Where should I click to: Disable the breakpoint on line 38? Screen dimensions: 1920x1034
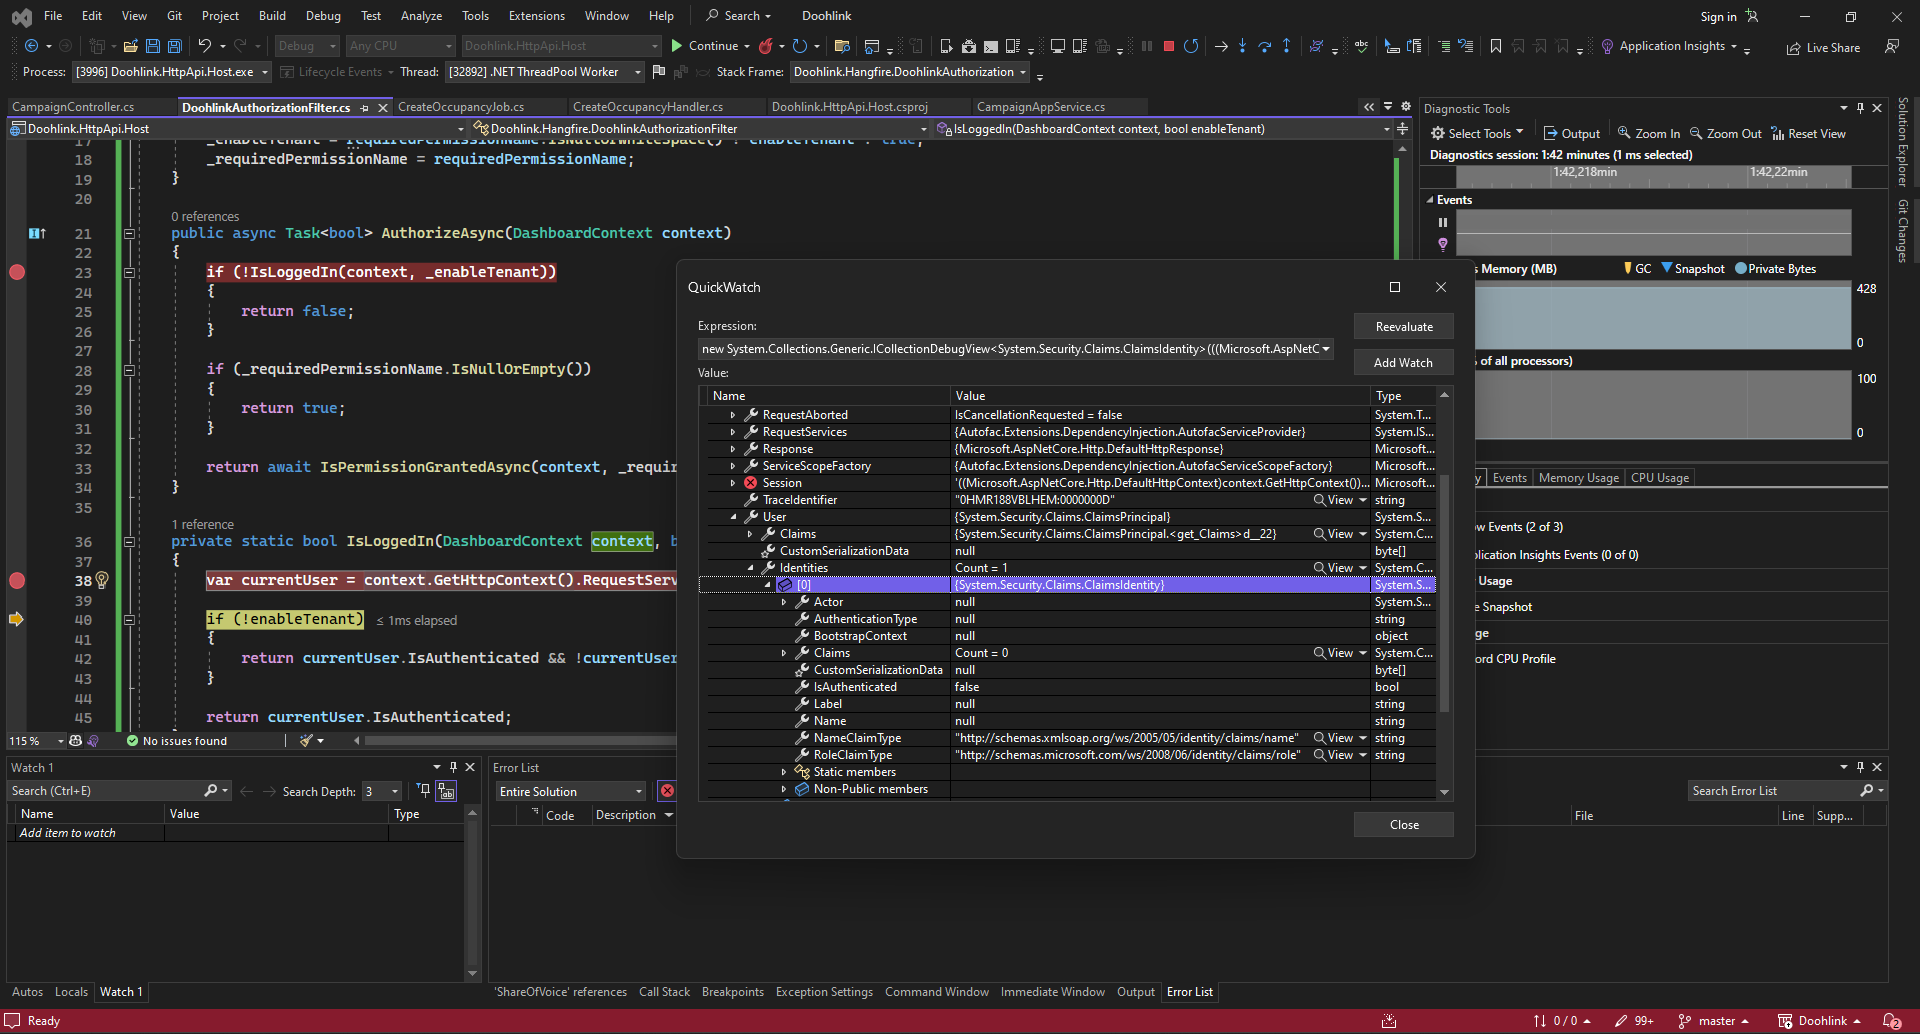coord(17,580)
